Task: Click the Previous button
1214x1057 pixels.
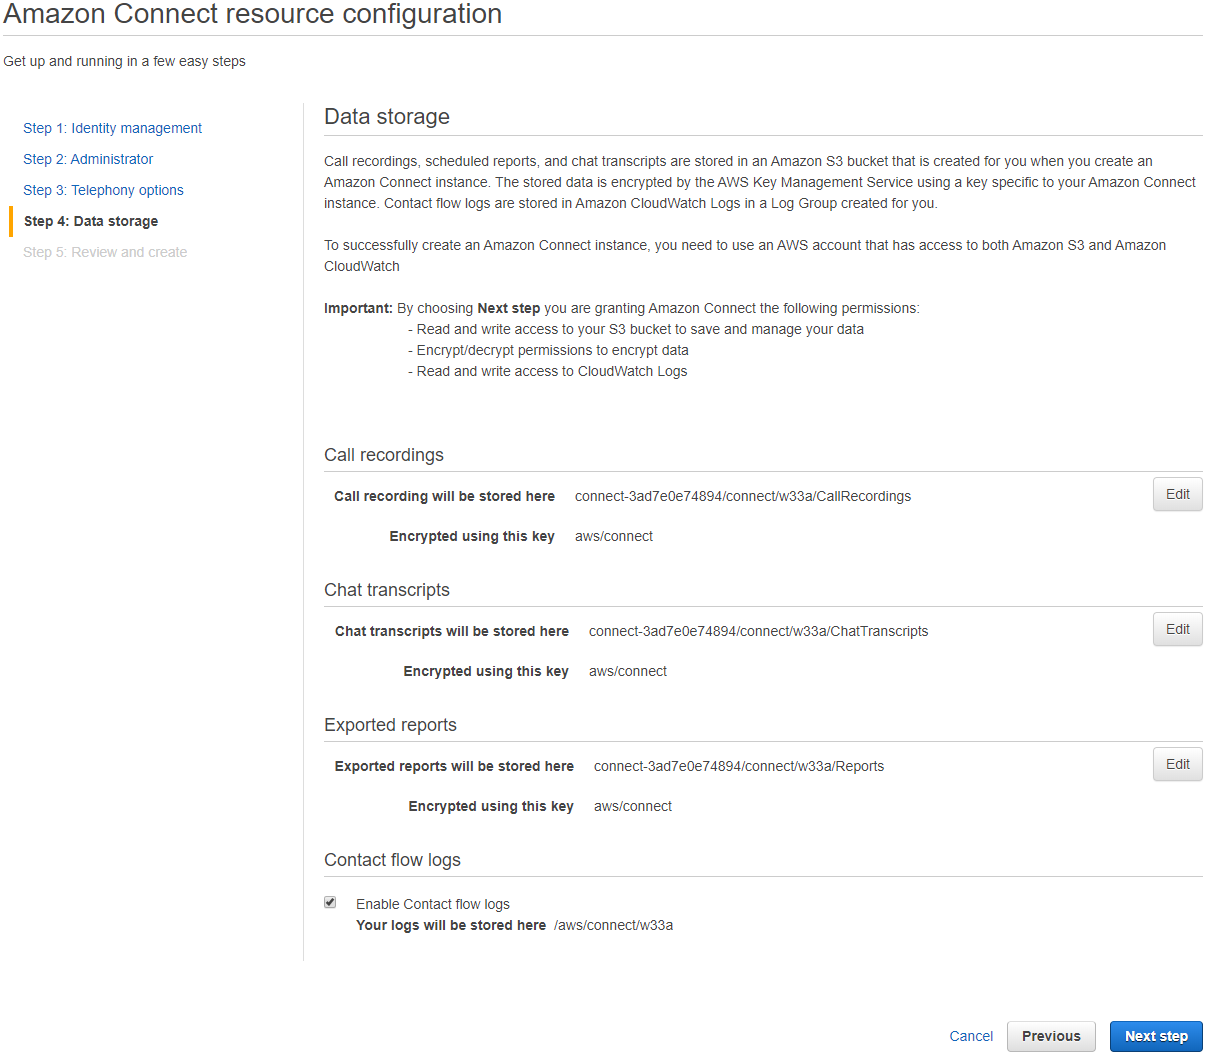Action: point(1051,1036)
